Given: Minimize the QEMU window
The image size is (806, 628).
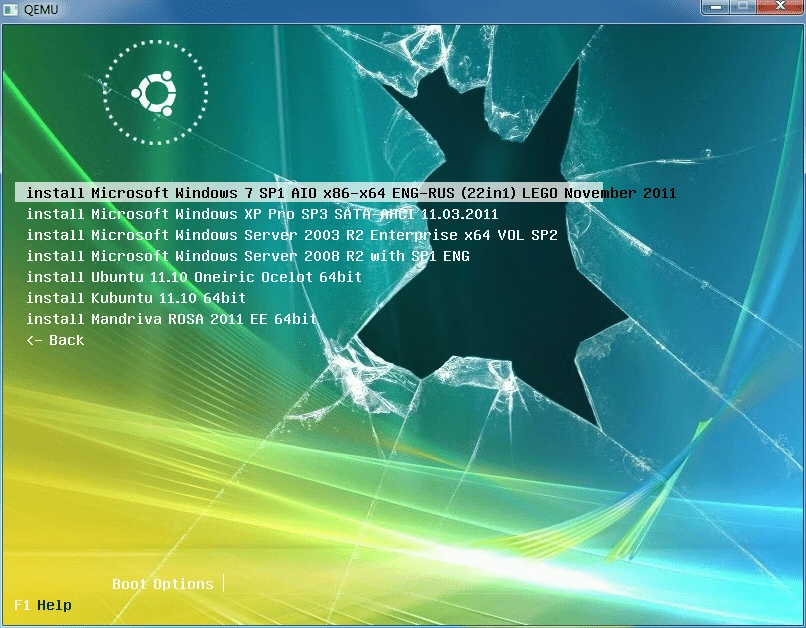Looking at the screenshot, I should point(715,7).
